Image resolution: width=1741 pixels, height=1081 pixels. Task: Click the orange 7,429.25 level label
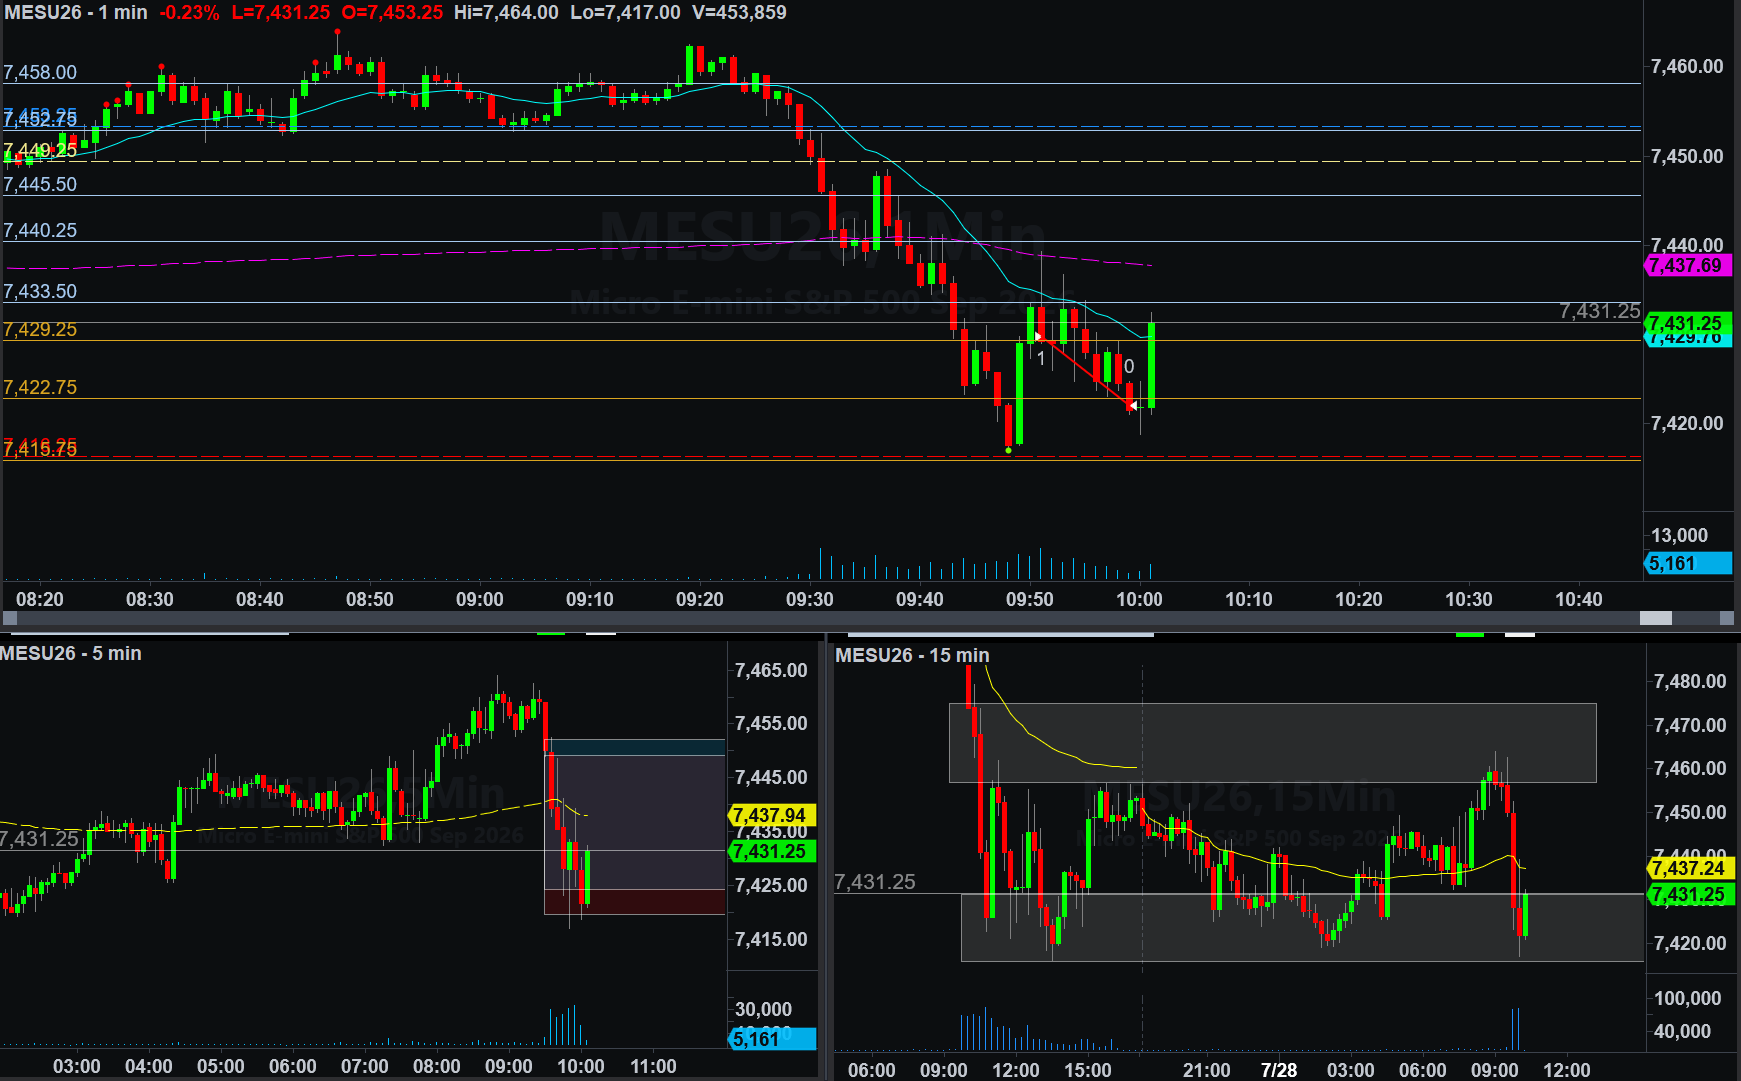pos(40,329)
